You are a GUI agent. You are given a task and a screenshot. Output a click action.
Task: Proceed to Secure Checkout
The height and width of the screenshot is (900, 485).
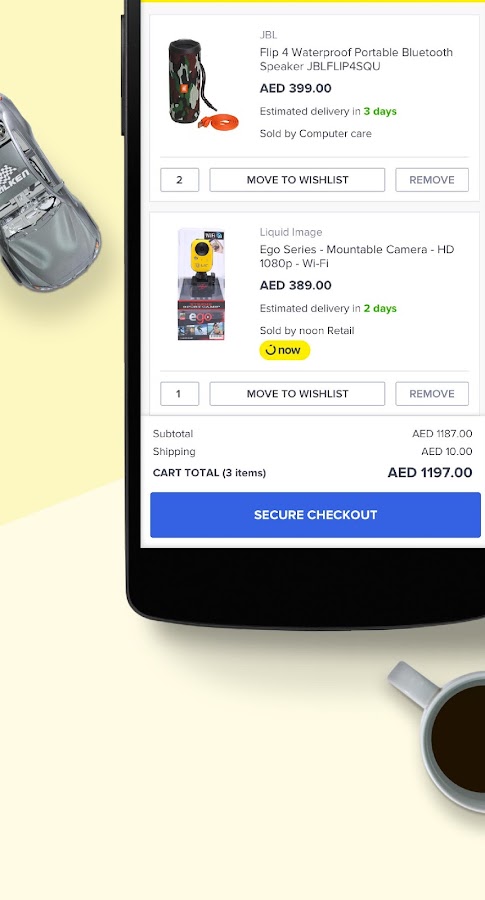click(x=316, y=515)
